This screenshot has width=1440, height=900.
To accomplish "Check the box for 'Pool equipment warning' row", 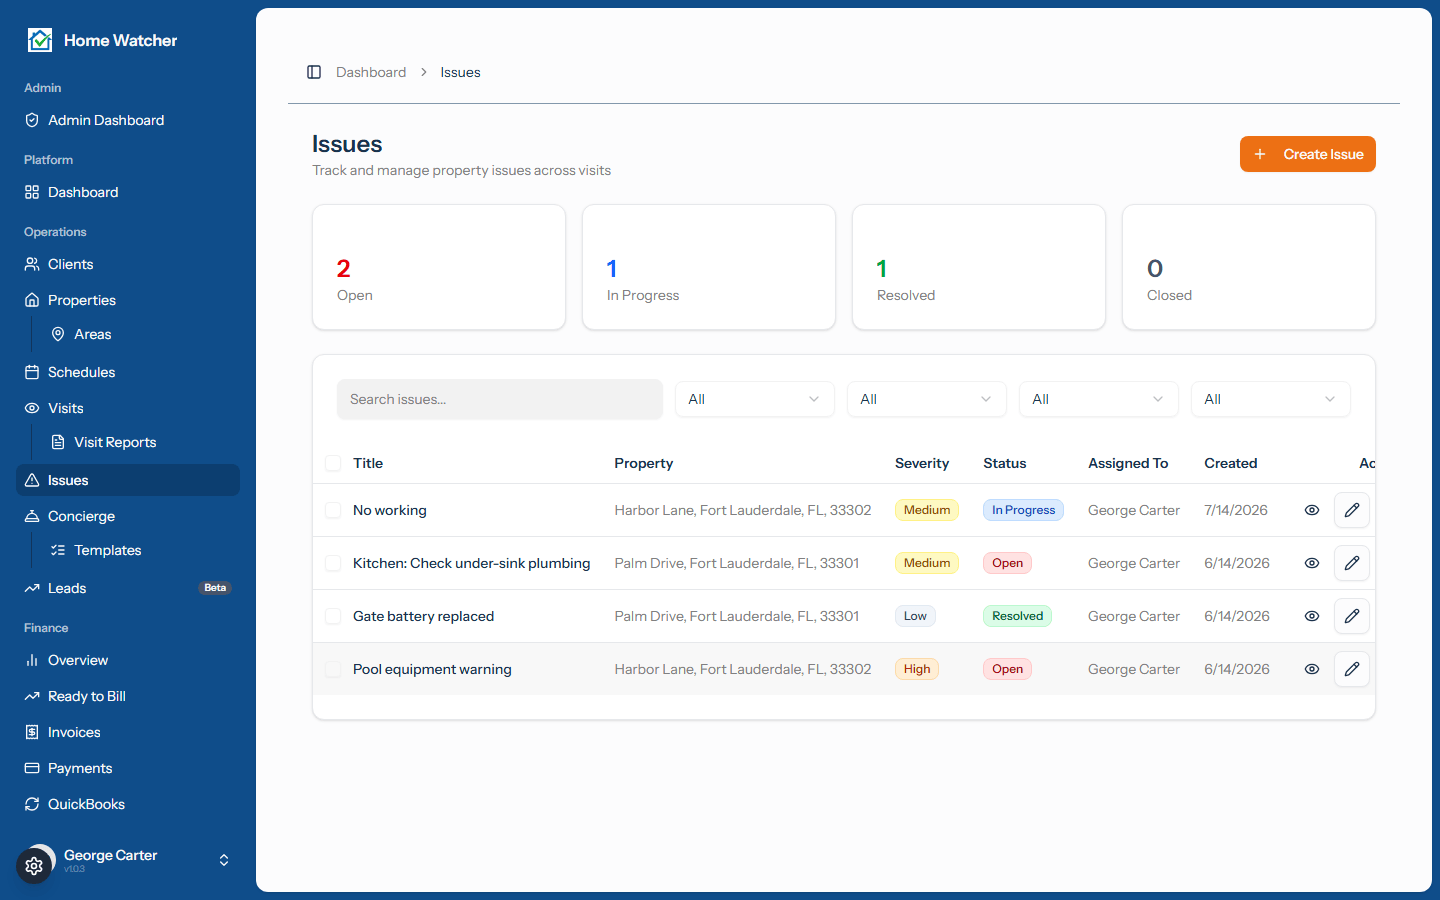I will click(x=333, y=669).
